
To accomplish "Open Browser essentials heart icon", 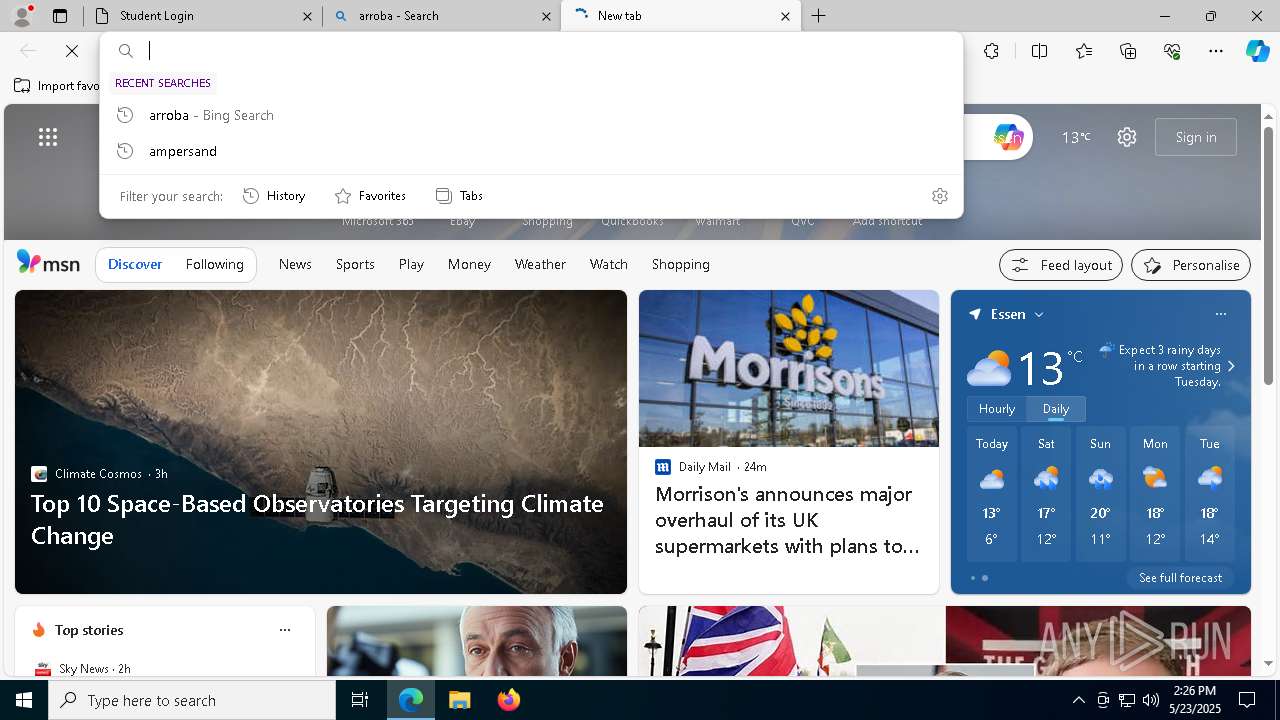I will click(1172, 51).
